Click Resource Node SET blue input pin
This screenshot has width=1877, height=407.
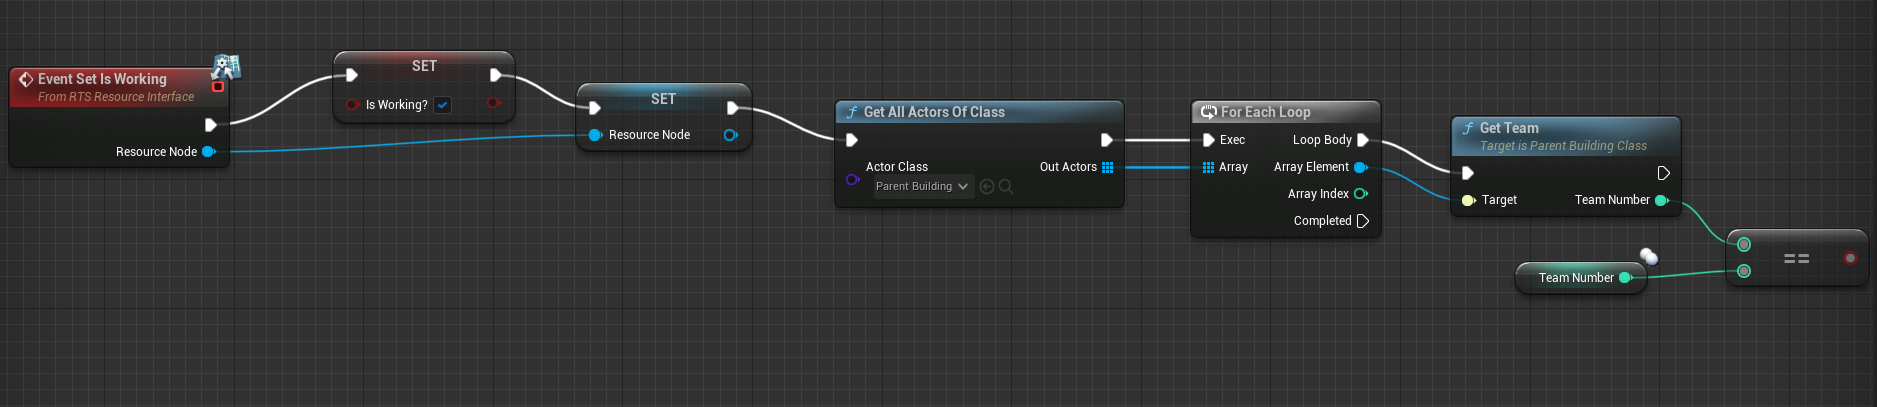click(x=595, y=135)
